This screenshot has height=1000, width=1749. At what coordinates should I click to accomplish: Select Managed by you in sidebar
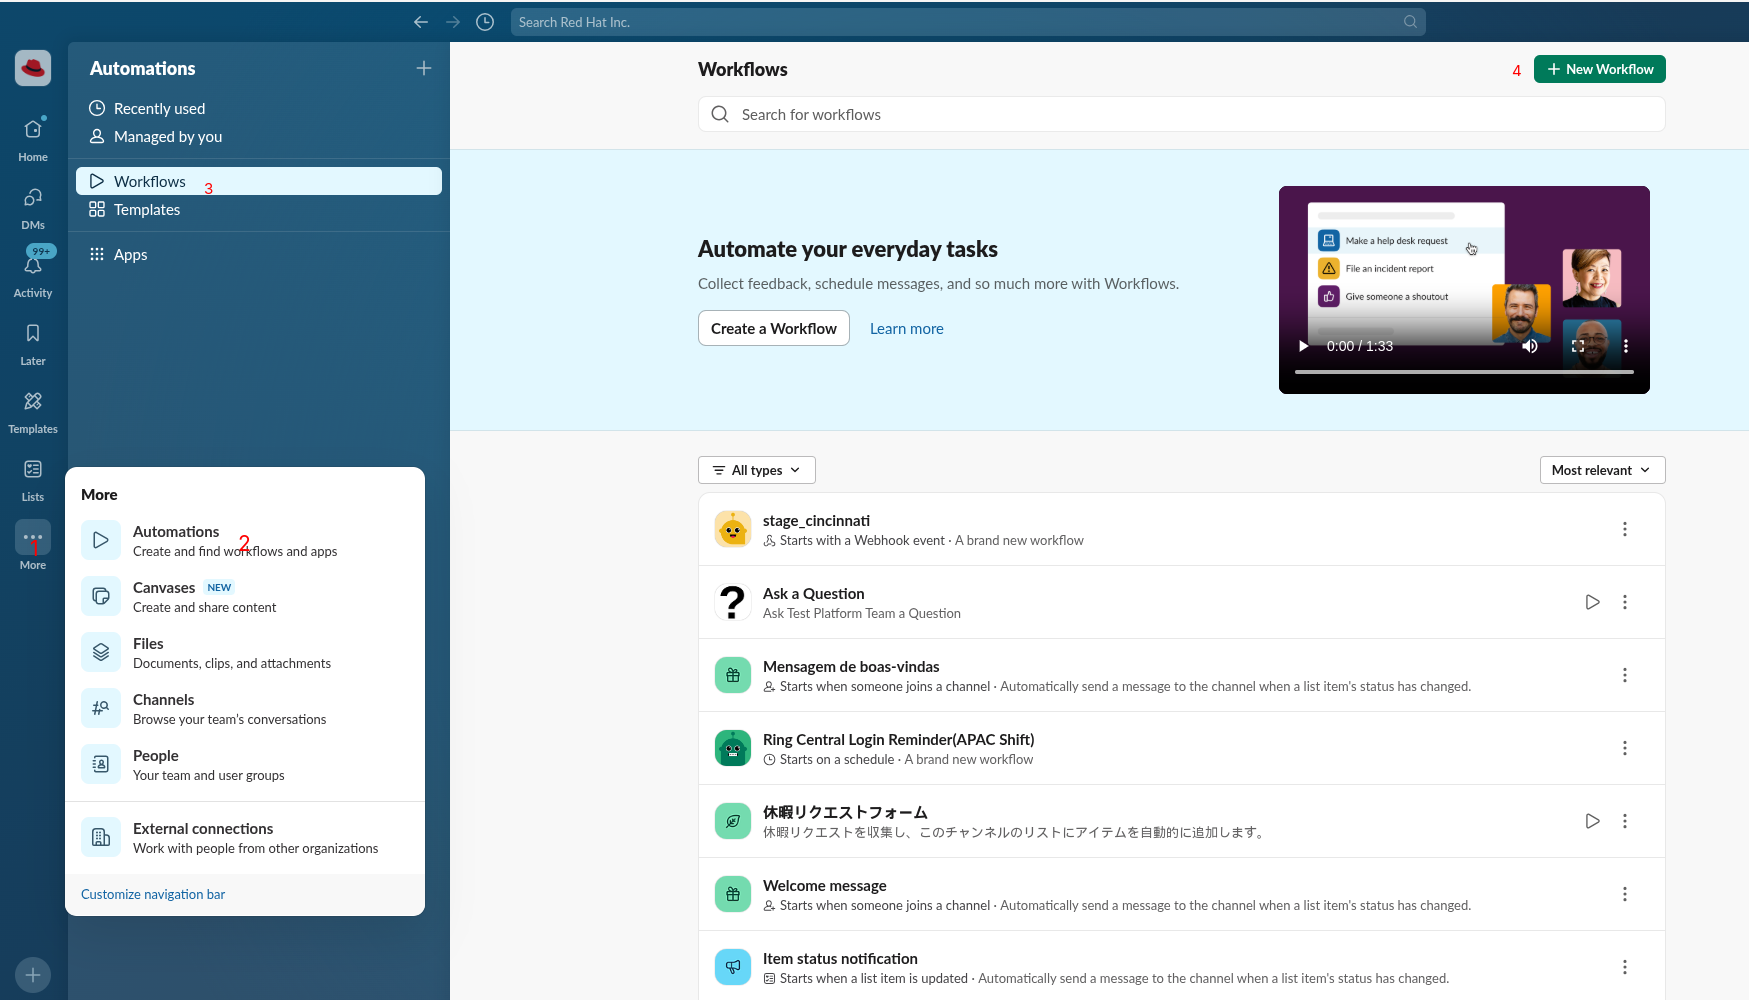(259, 136)
